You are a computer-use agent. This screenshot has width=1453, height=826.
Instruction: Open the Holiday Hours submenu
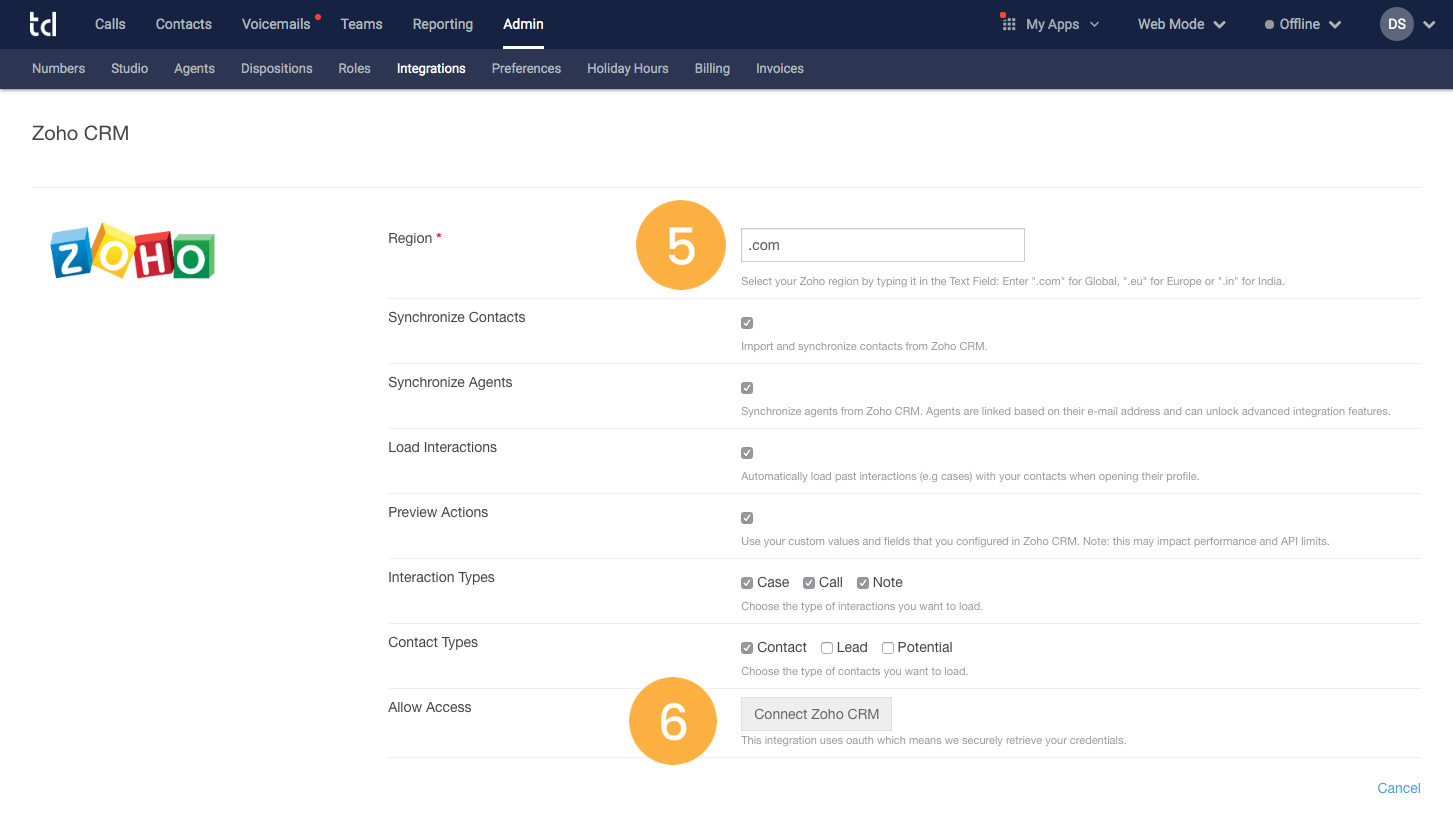coord(628,69)
